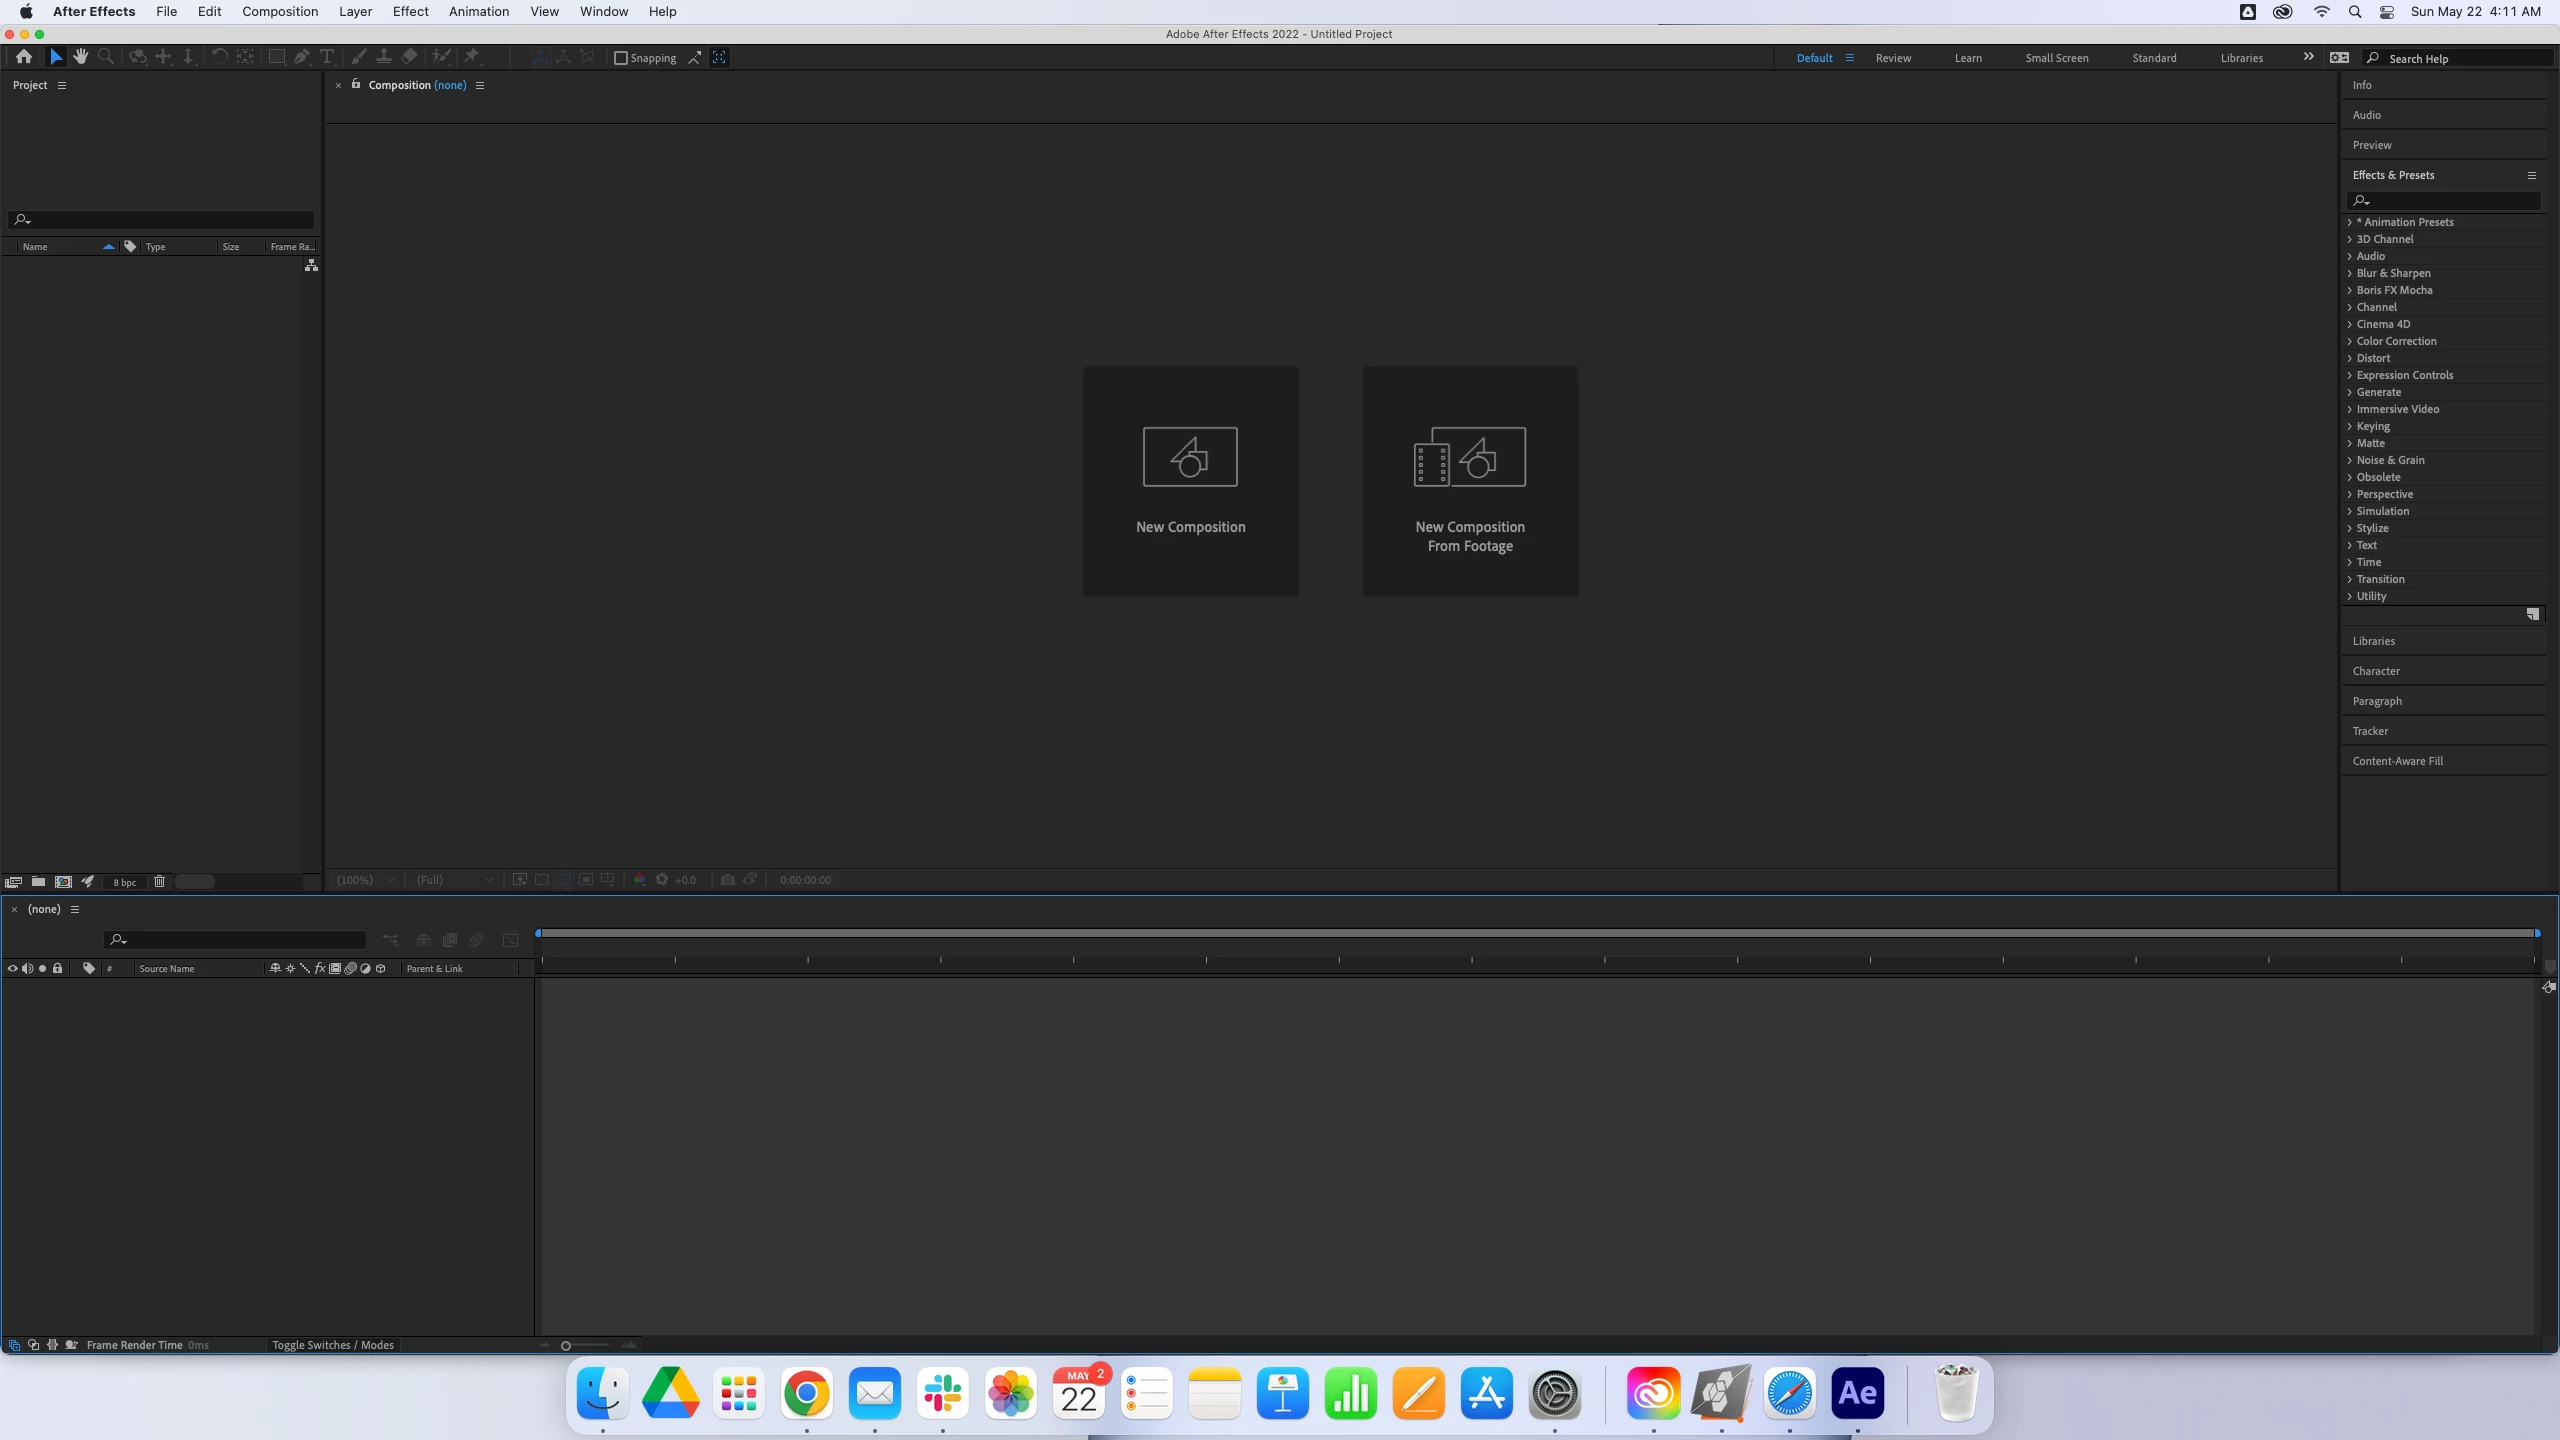Click the Home icon in toolbar
This screenshot has height=1440, width=2560.
click(24, 57)
